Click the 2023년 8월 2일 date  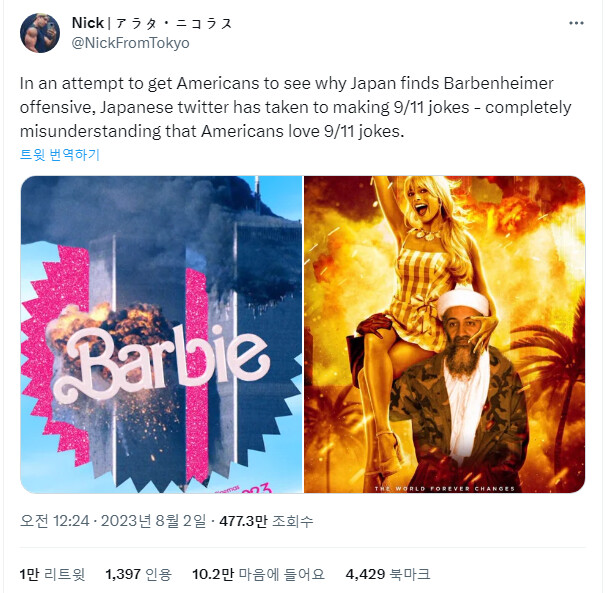tap(154, 521)
